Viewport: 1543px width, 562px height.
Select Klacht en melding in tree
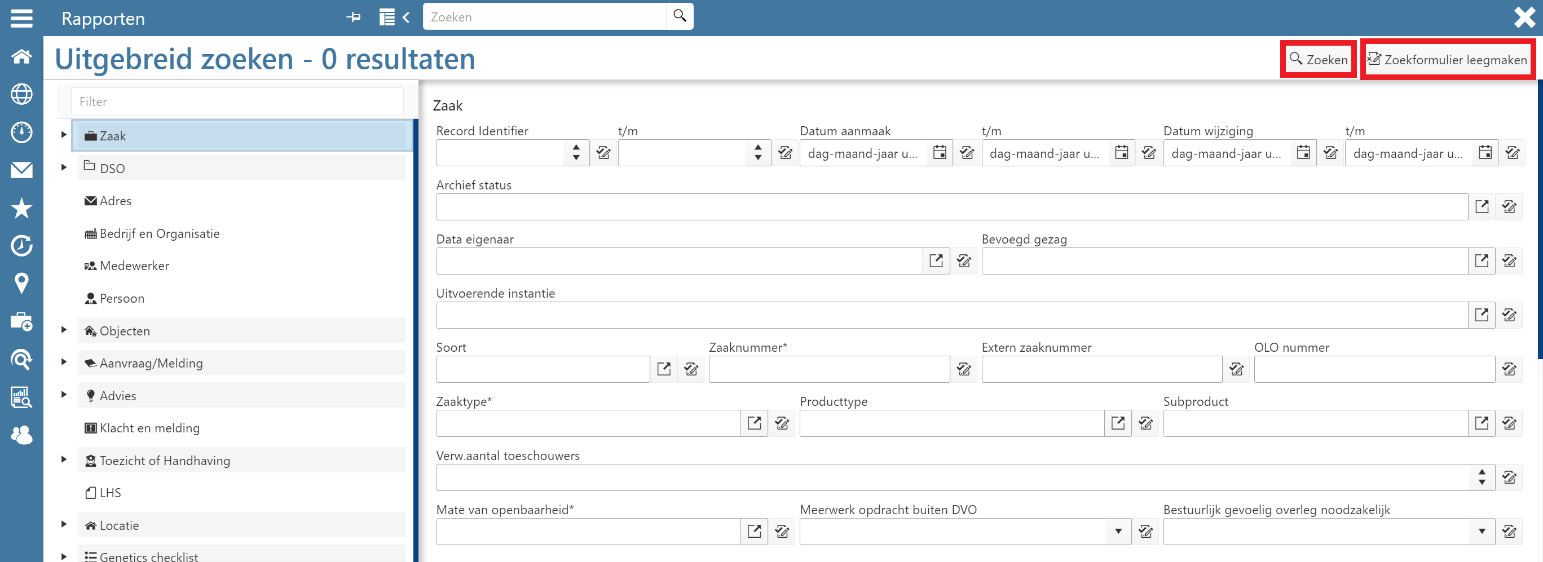click(x=149, y=428)
